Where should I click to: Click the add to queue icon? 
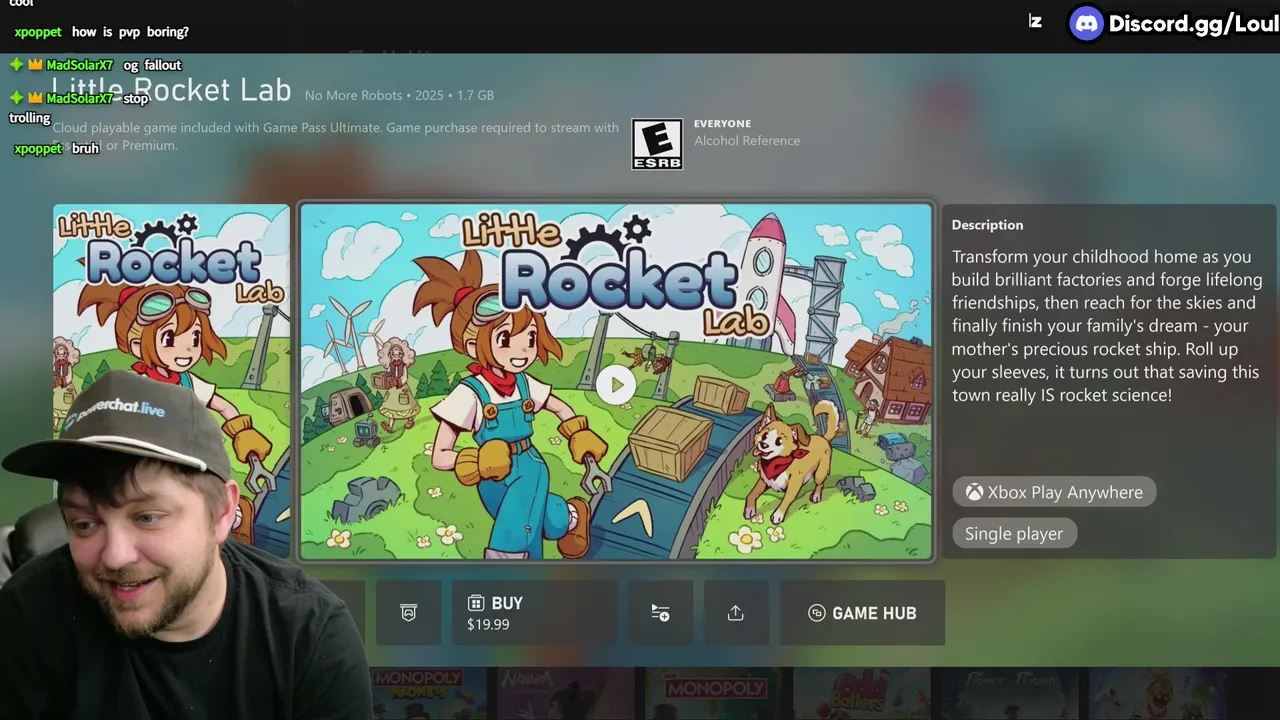[660, 613]
